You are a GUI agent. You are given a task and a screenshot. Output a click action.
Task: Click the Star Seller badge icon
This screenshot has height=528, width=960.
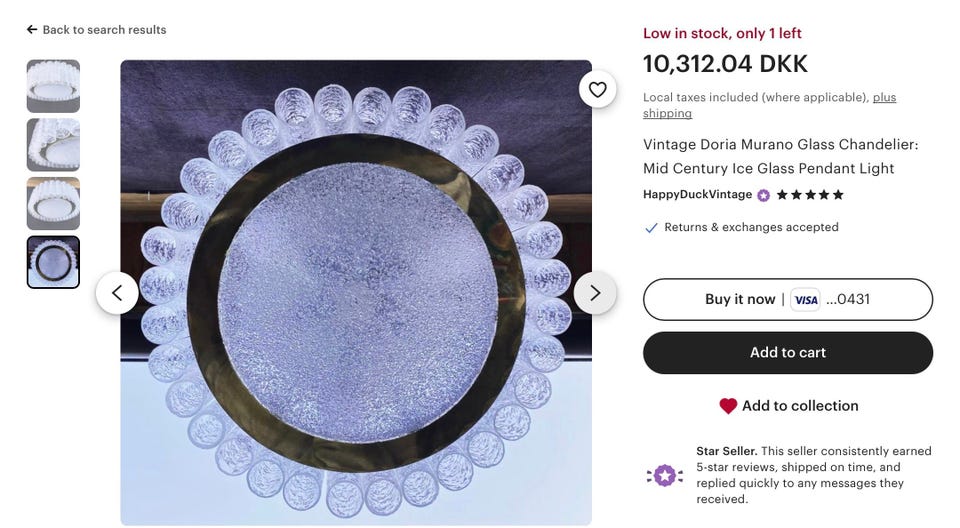point(665,475)
